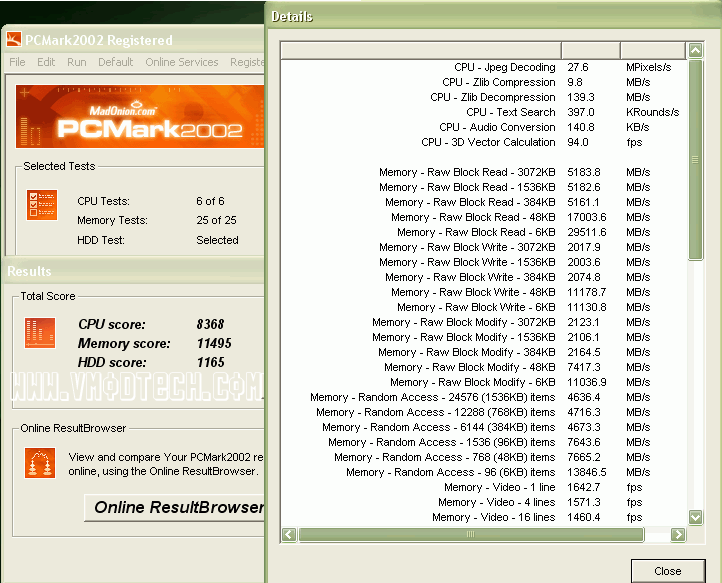Click the horizontal scrollbar right arrow
This screenshot has width=722, height=583.
point(678,534)
